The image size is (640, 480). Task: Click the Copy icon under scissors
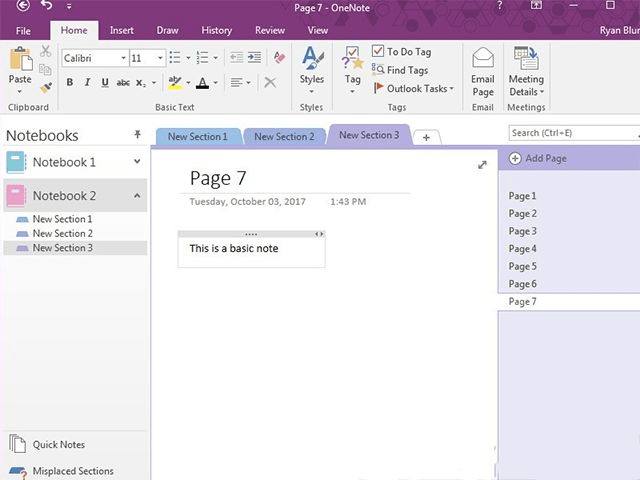coord(45,69)
